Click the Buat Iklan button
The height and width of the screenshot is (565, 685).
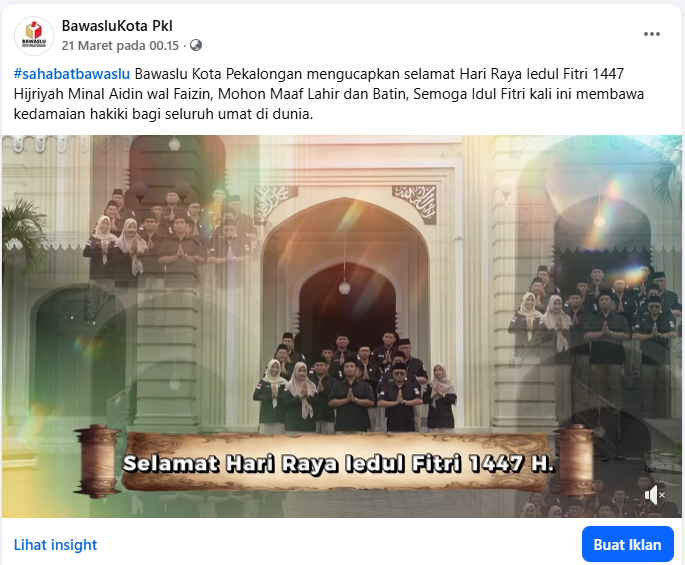click(627, 544)
